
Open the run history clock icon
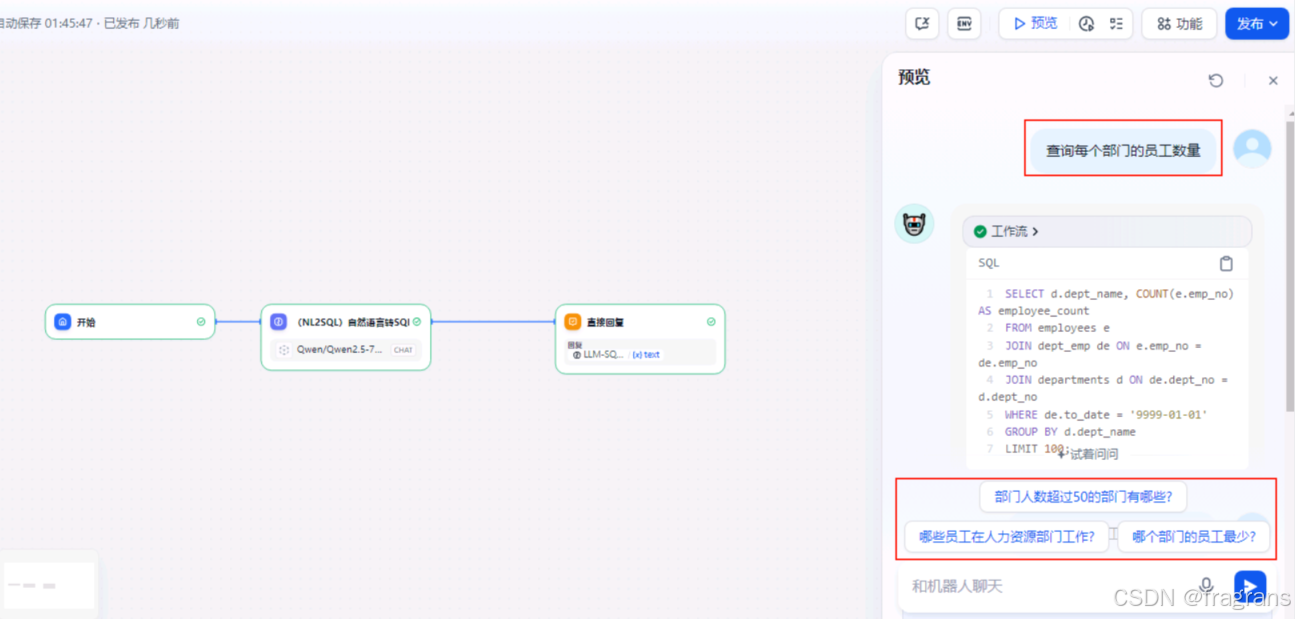(x=1087, y=24)
